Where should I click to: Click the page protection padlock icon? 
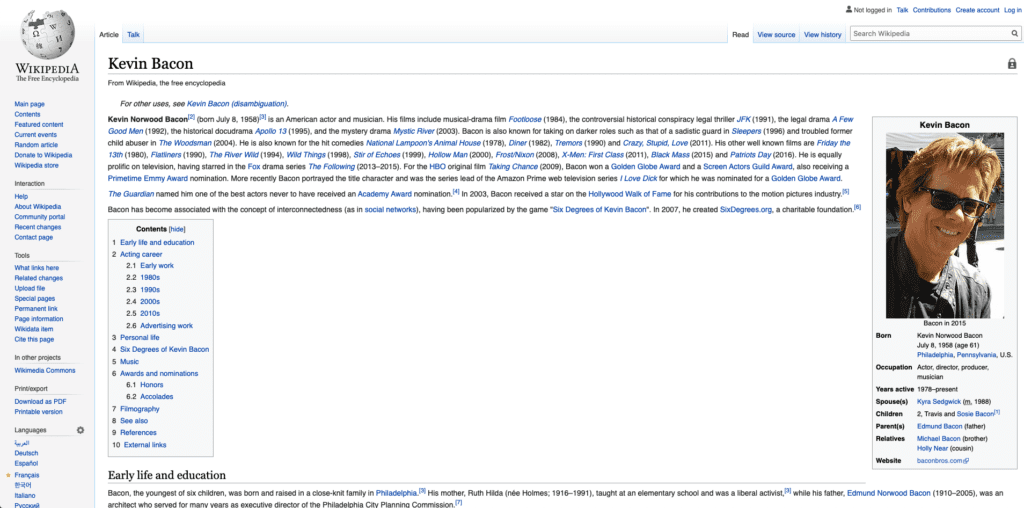click(1012, 64)
